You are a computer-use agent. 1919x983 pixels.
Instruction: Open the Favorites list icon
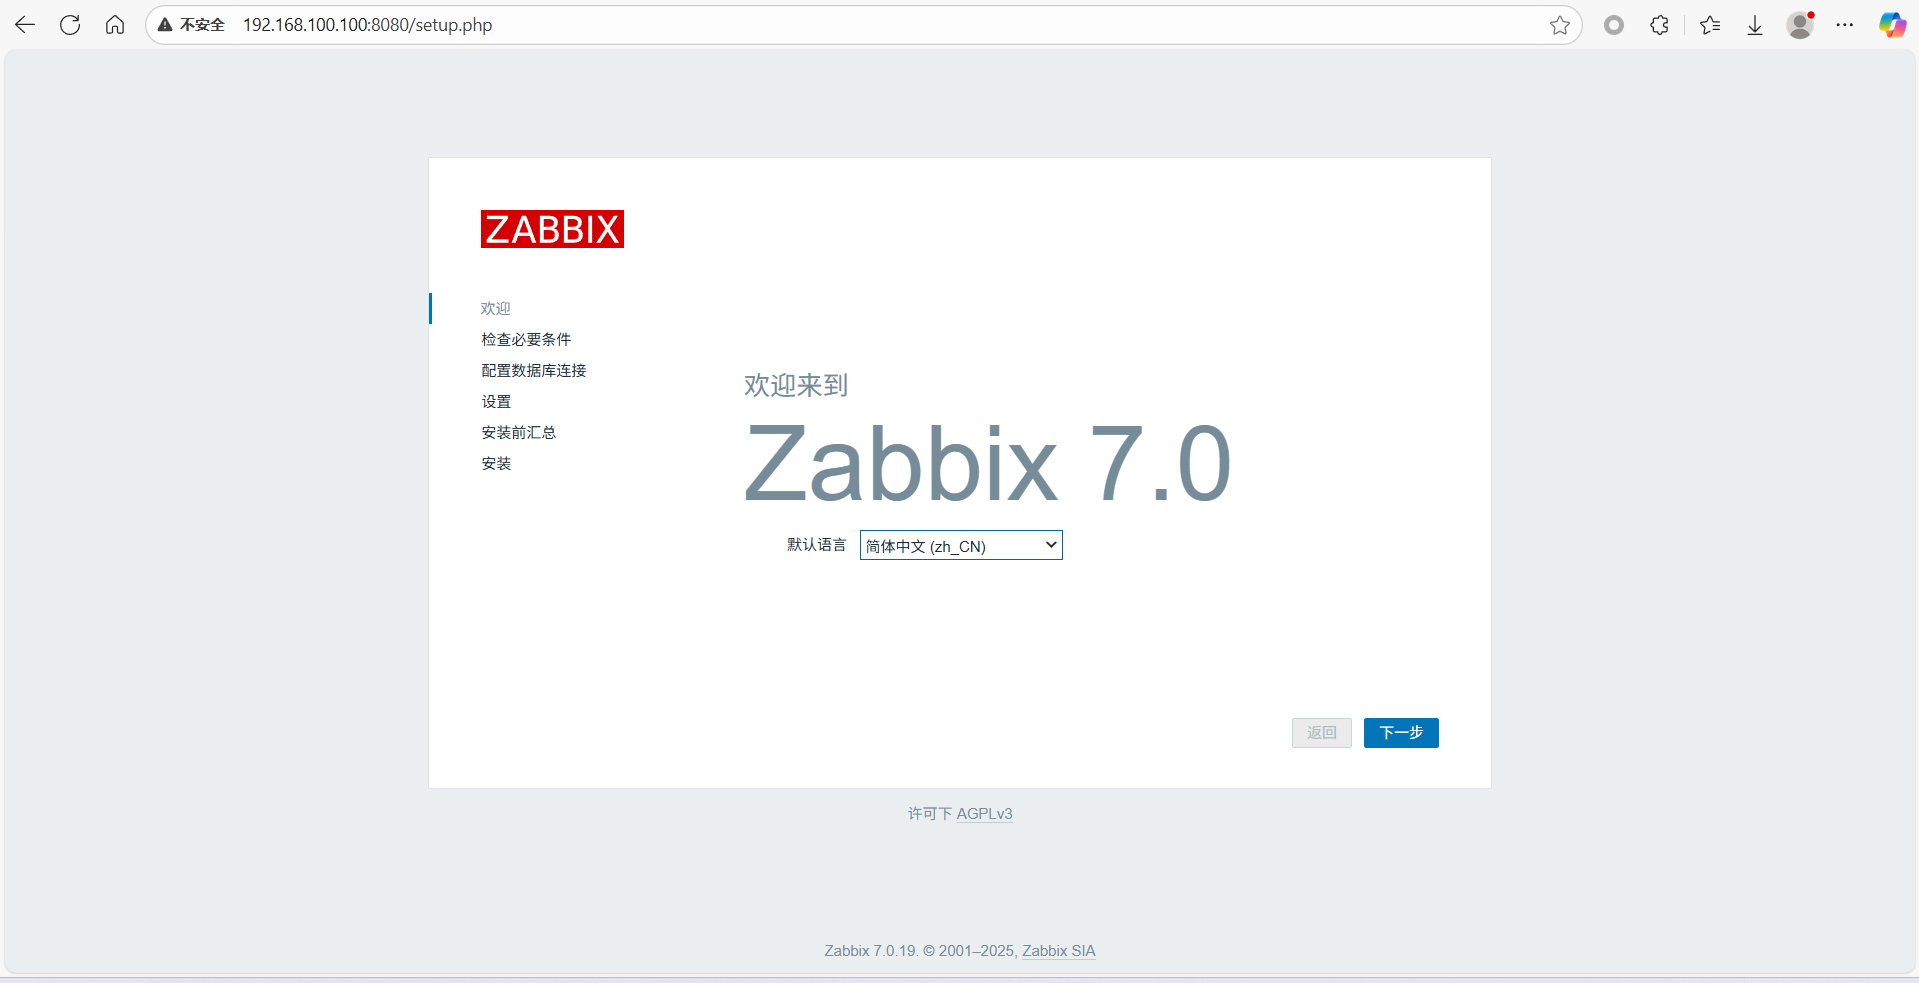(x=1710, y=25)
